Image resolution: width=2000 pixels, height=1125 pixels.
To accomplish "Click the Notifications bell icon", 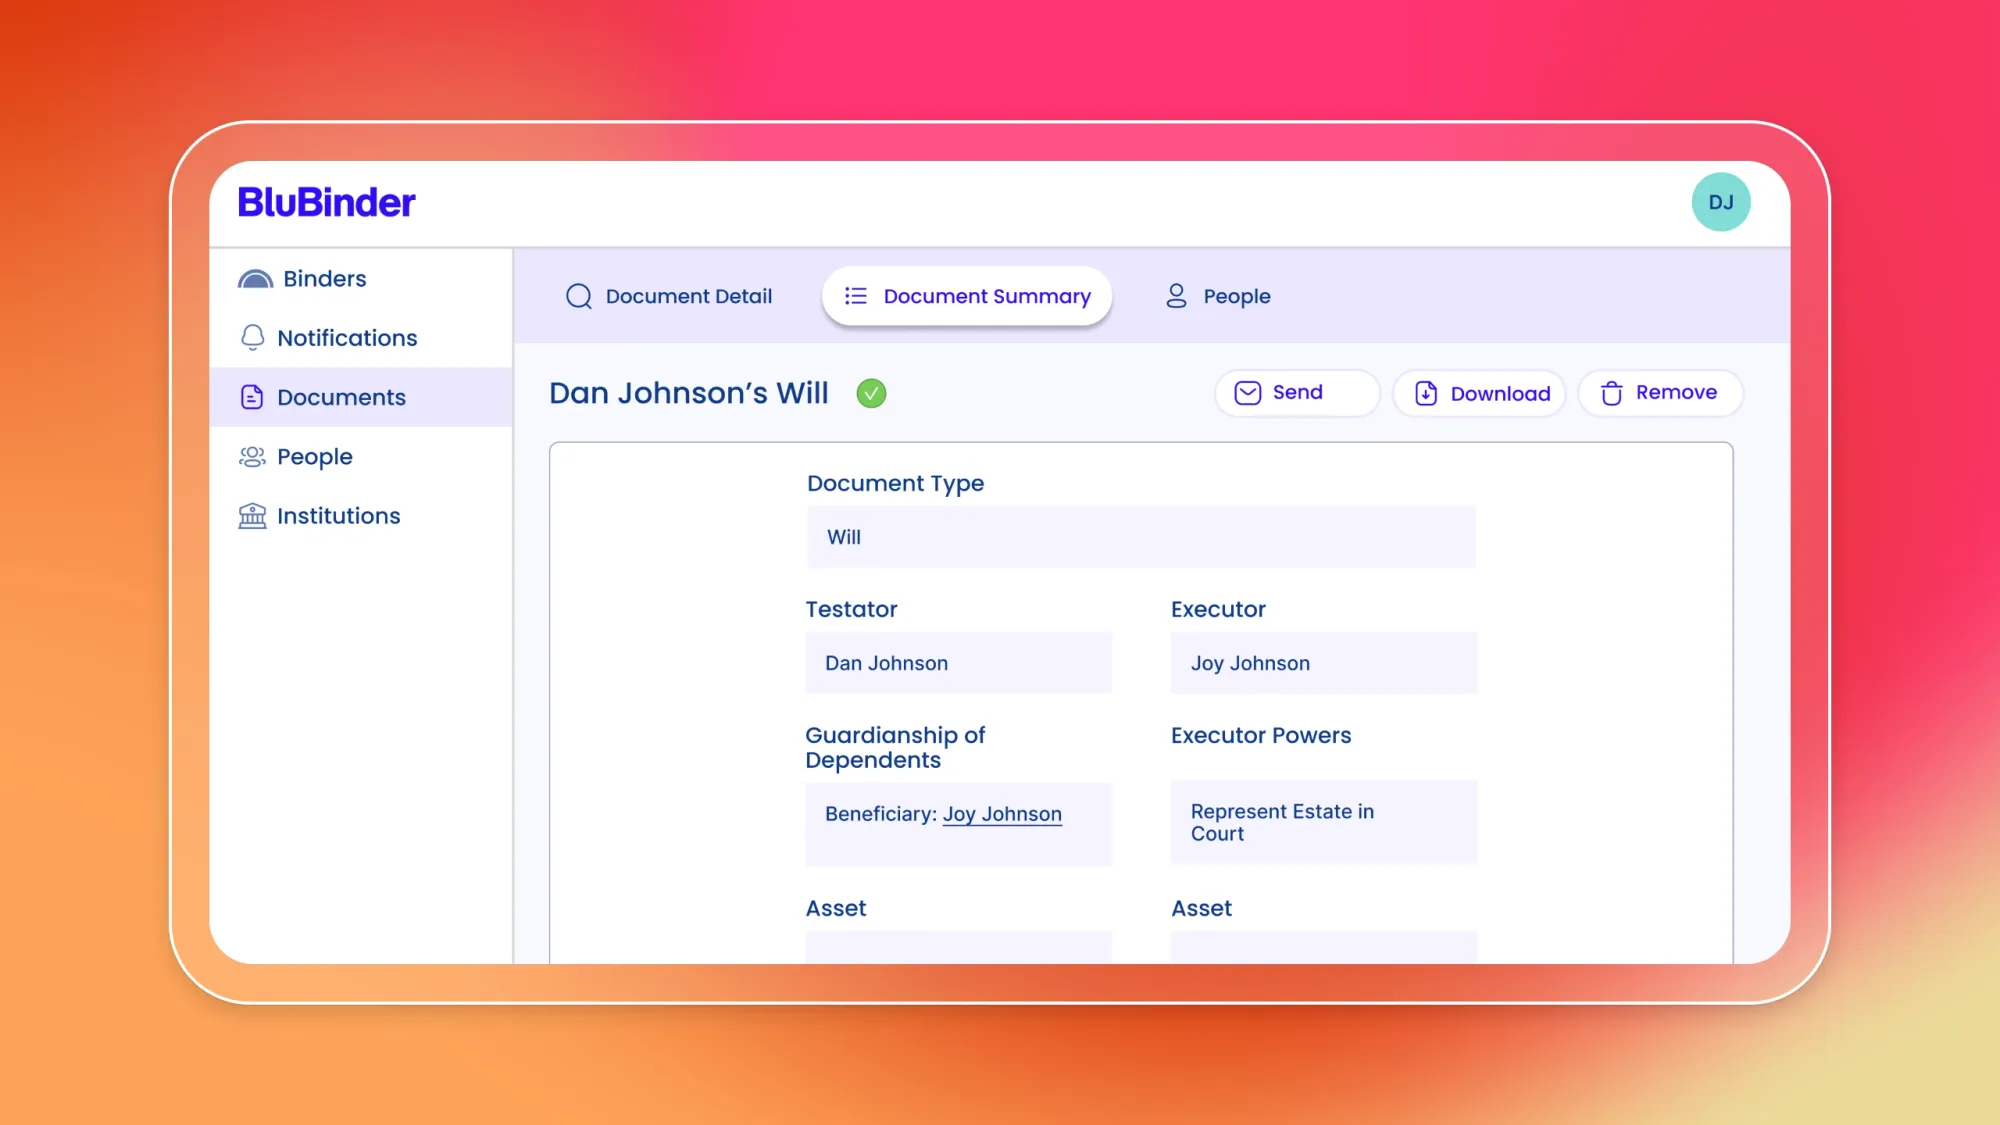I will (x=253, y=337).
